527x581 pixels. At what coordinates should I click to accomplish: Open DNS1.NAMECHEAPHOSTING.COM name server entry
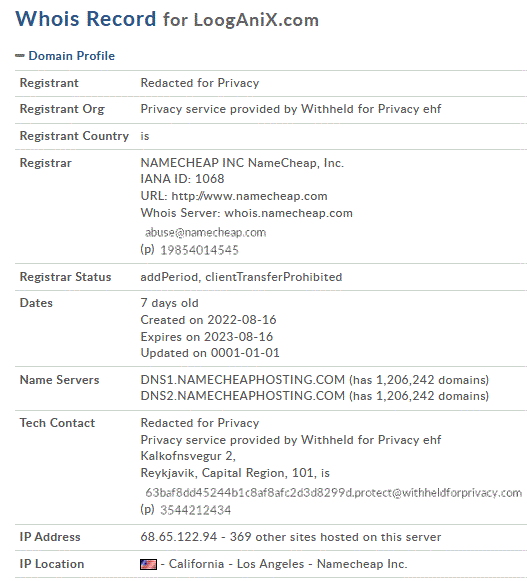pos(242,380)
